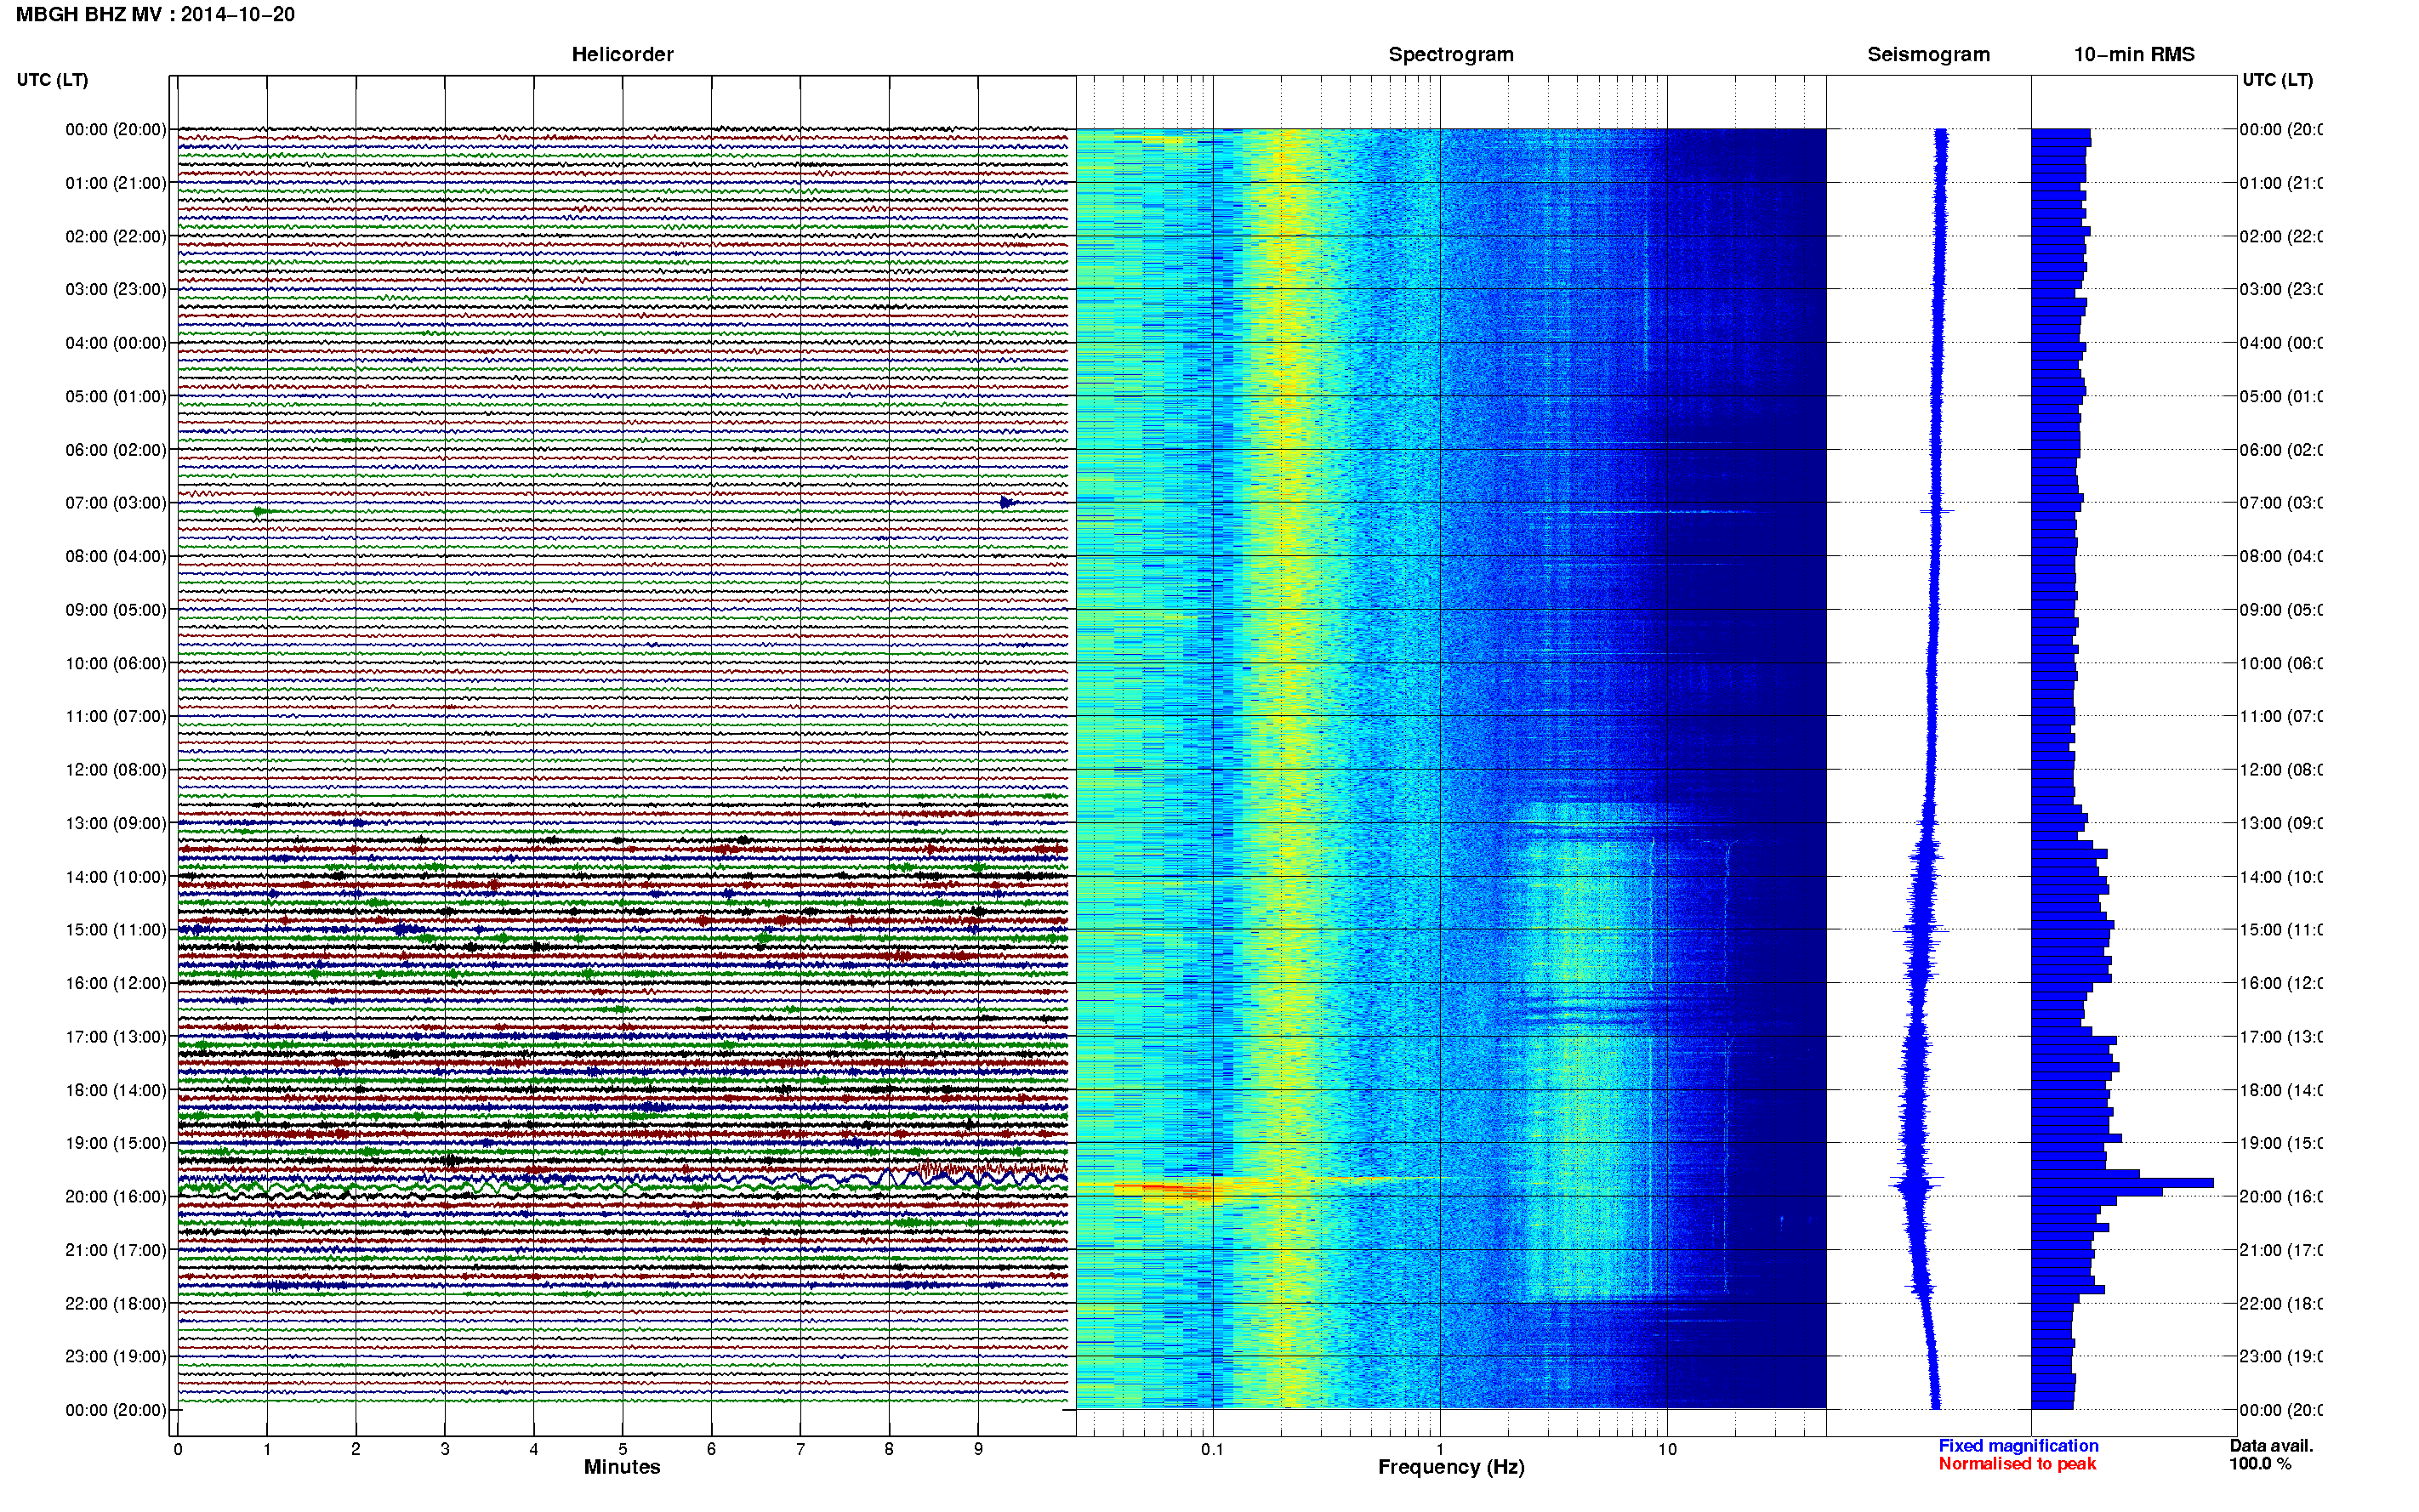2419x1512 pixels.
Task: Click helicorder time label 18:00 (14:00)
Action: coord(116,1091)
